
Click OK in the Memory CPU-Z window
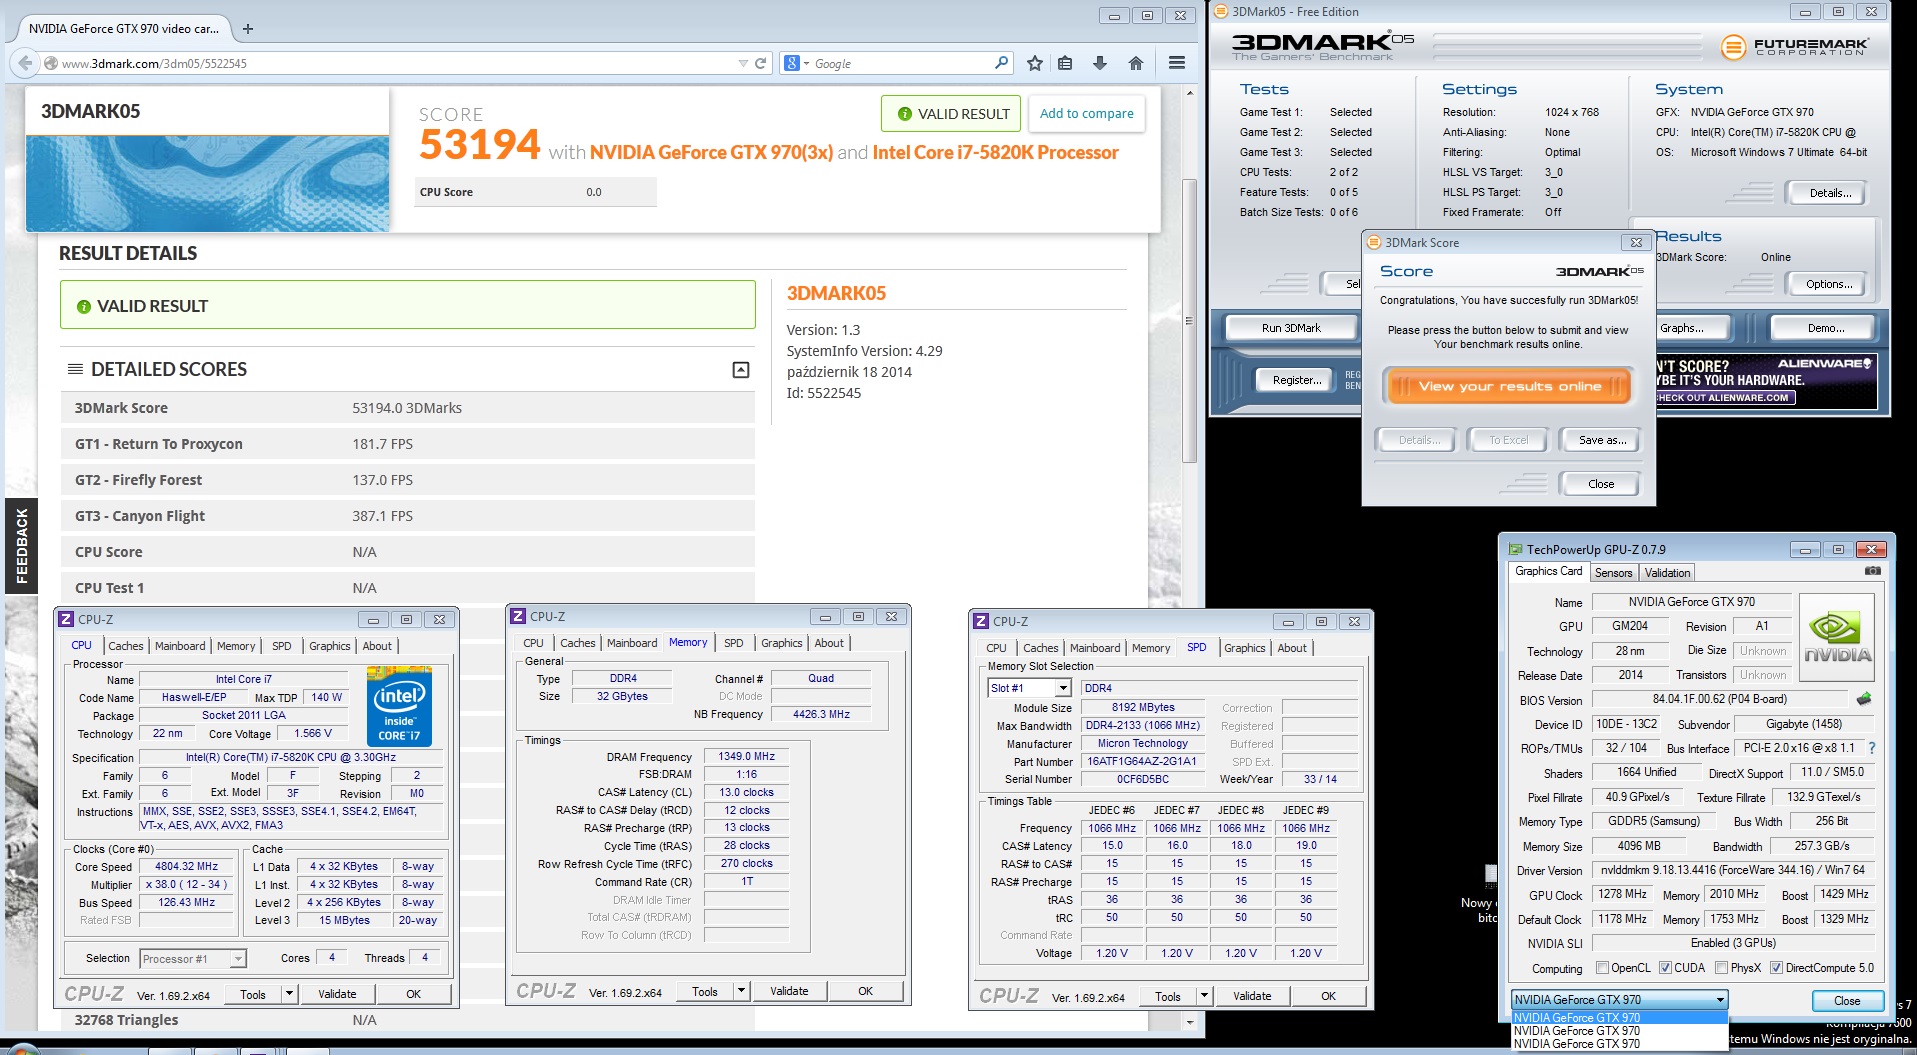[865, 991]
